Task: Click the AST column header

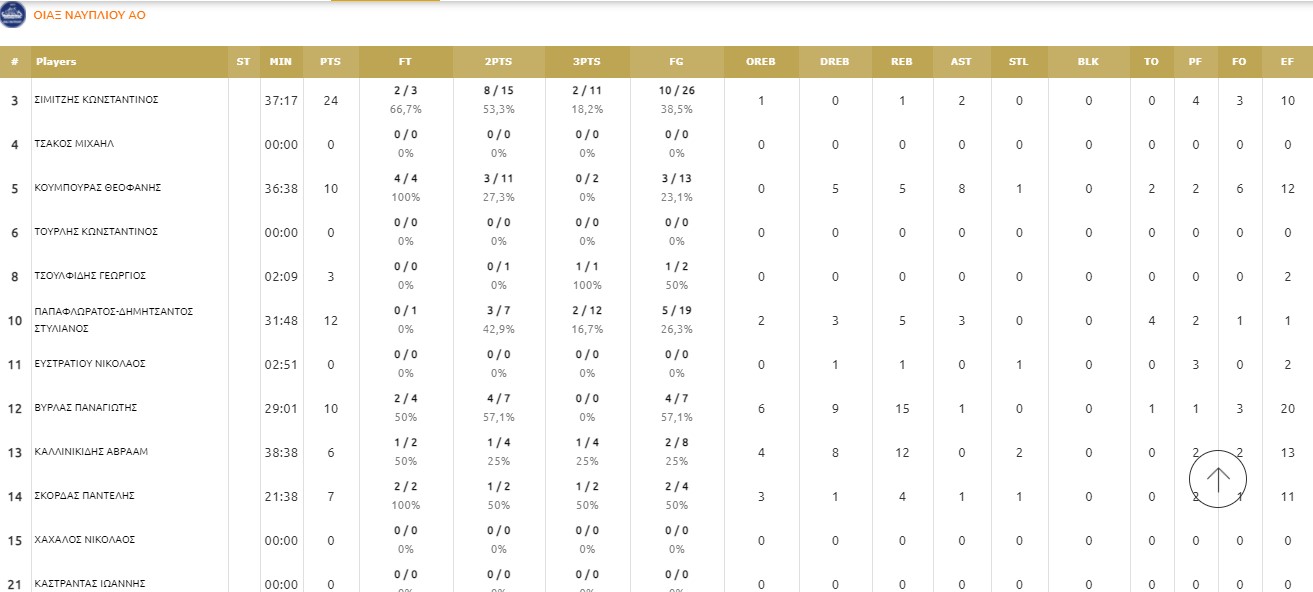Action: (x=960, y=62)
